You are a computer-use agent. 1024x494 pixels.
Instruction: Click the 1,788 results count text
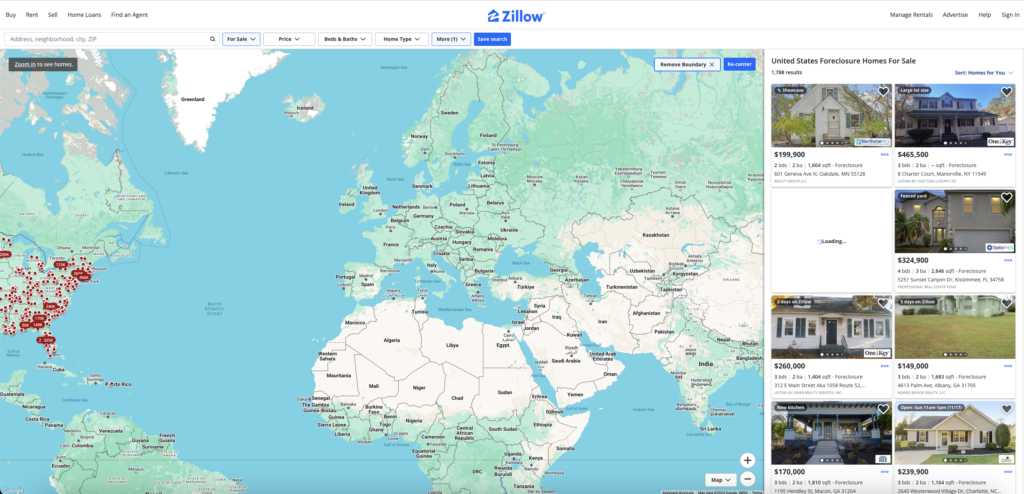pos(786,73)
